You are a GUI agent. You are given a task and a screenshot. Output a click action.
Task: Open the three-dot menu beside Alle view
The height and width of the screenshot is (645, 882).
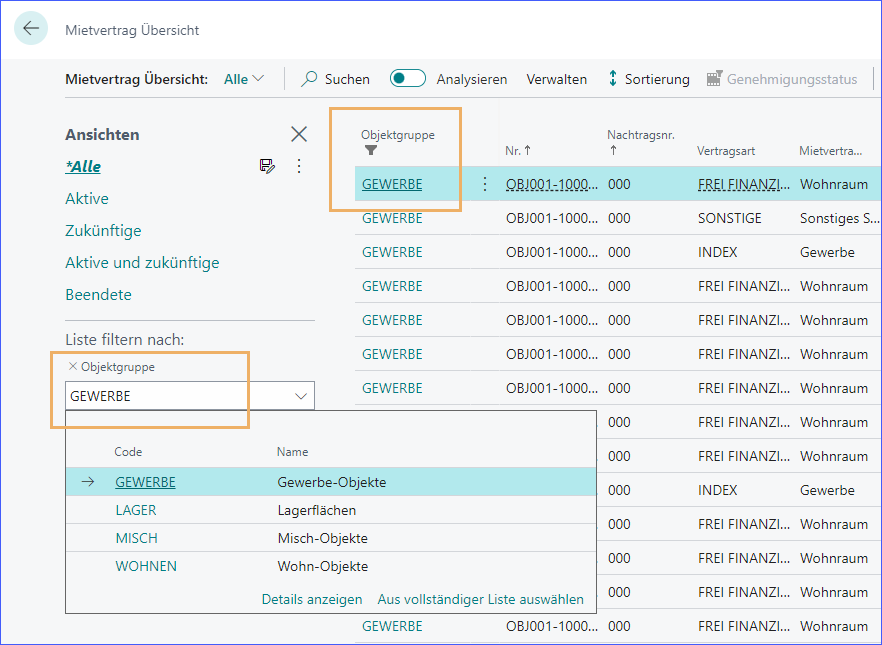(x=298, y=166)
